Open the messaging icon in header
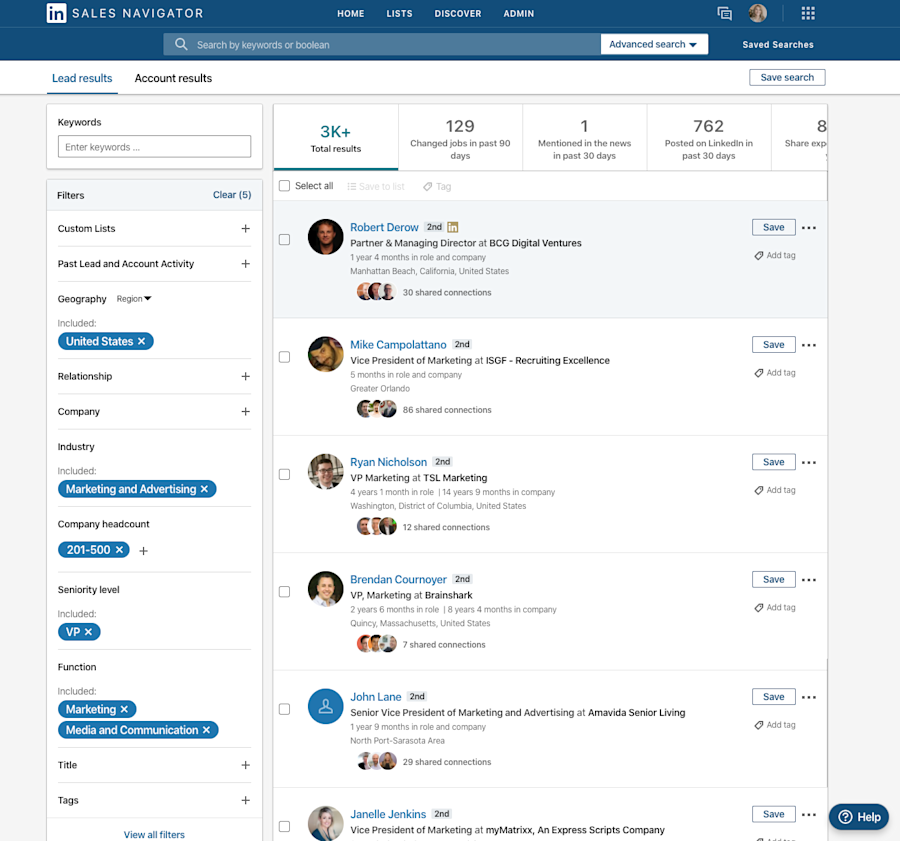Viewport: 900px width, 841px height. coord(724,13)
